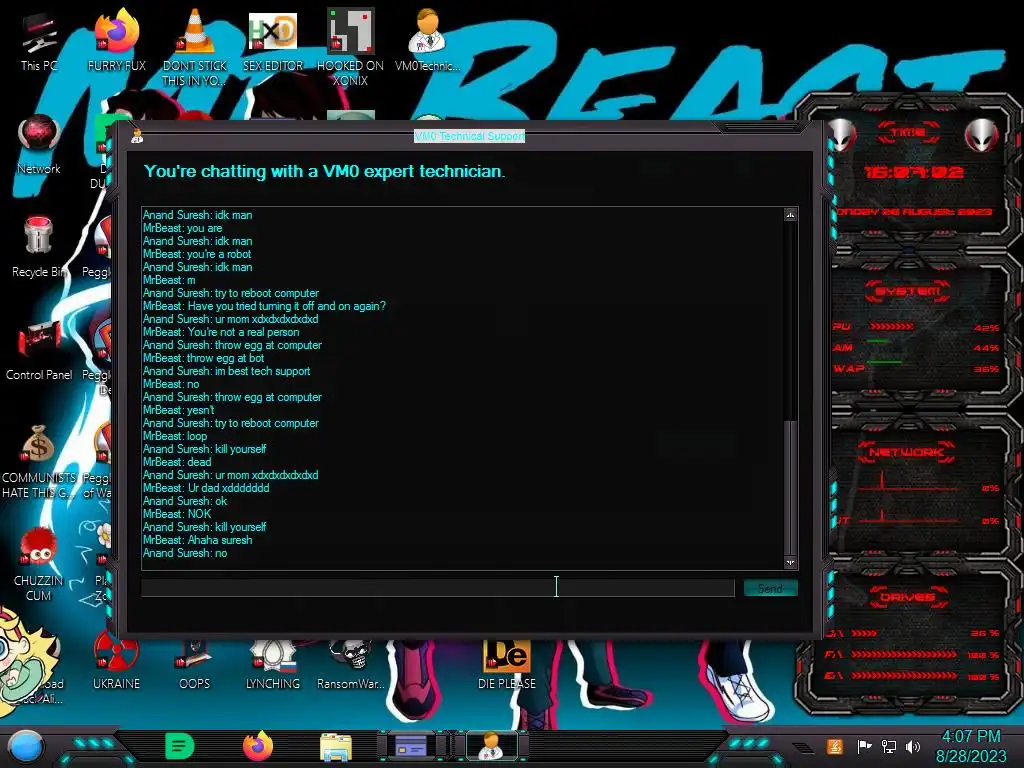Open the LYNCHING desktop shortcut
This screenshot has width=1024, height=768.
pyautogui.click(x=272, y=662)
